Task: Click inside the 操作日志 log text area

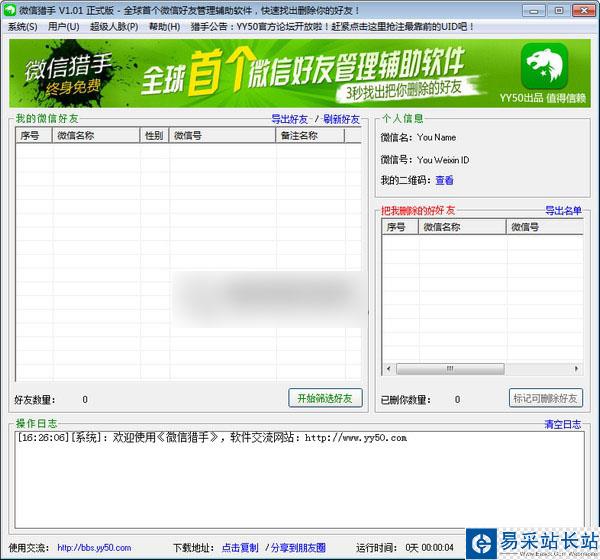Action: [300, 480]
